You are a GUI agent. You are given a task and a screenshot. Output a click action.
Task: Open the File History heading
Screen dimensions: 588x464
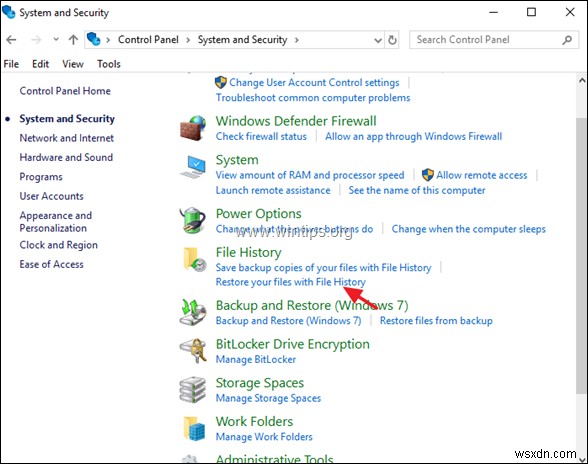tap(248, 252)
